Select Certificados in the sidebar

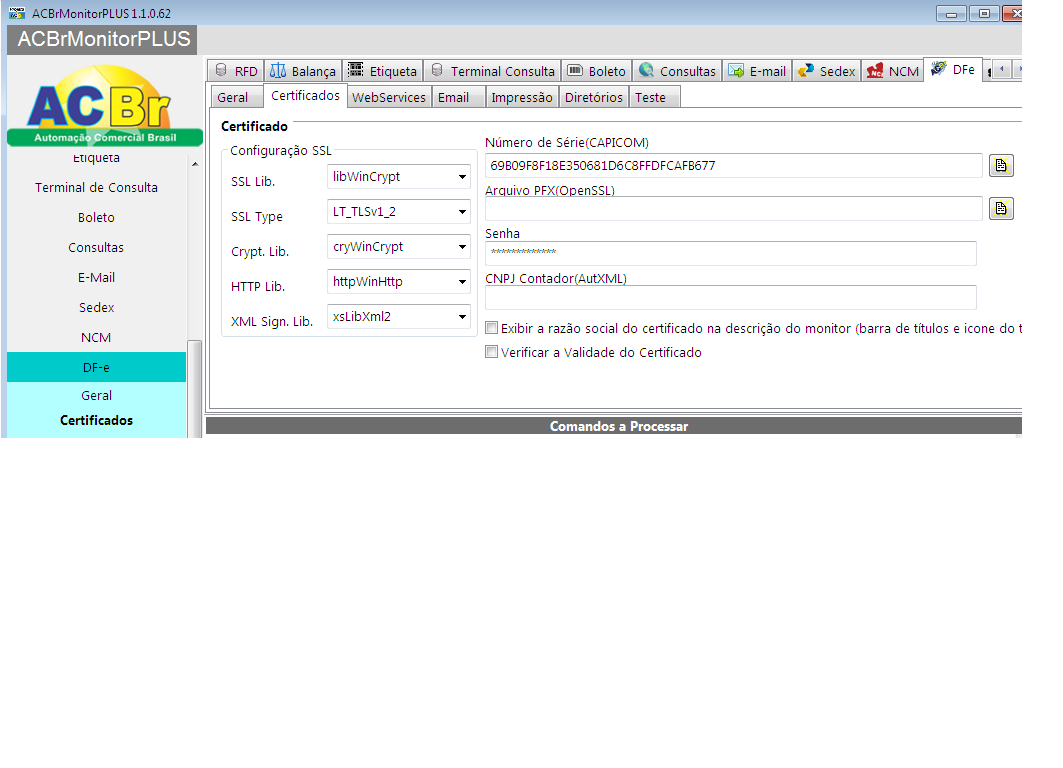96,420
